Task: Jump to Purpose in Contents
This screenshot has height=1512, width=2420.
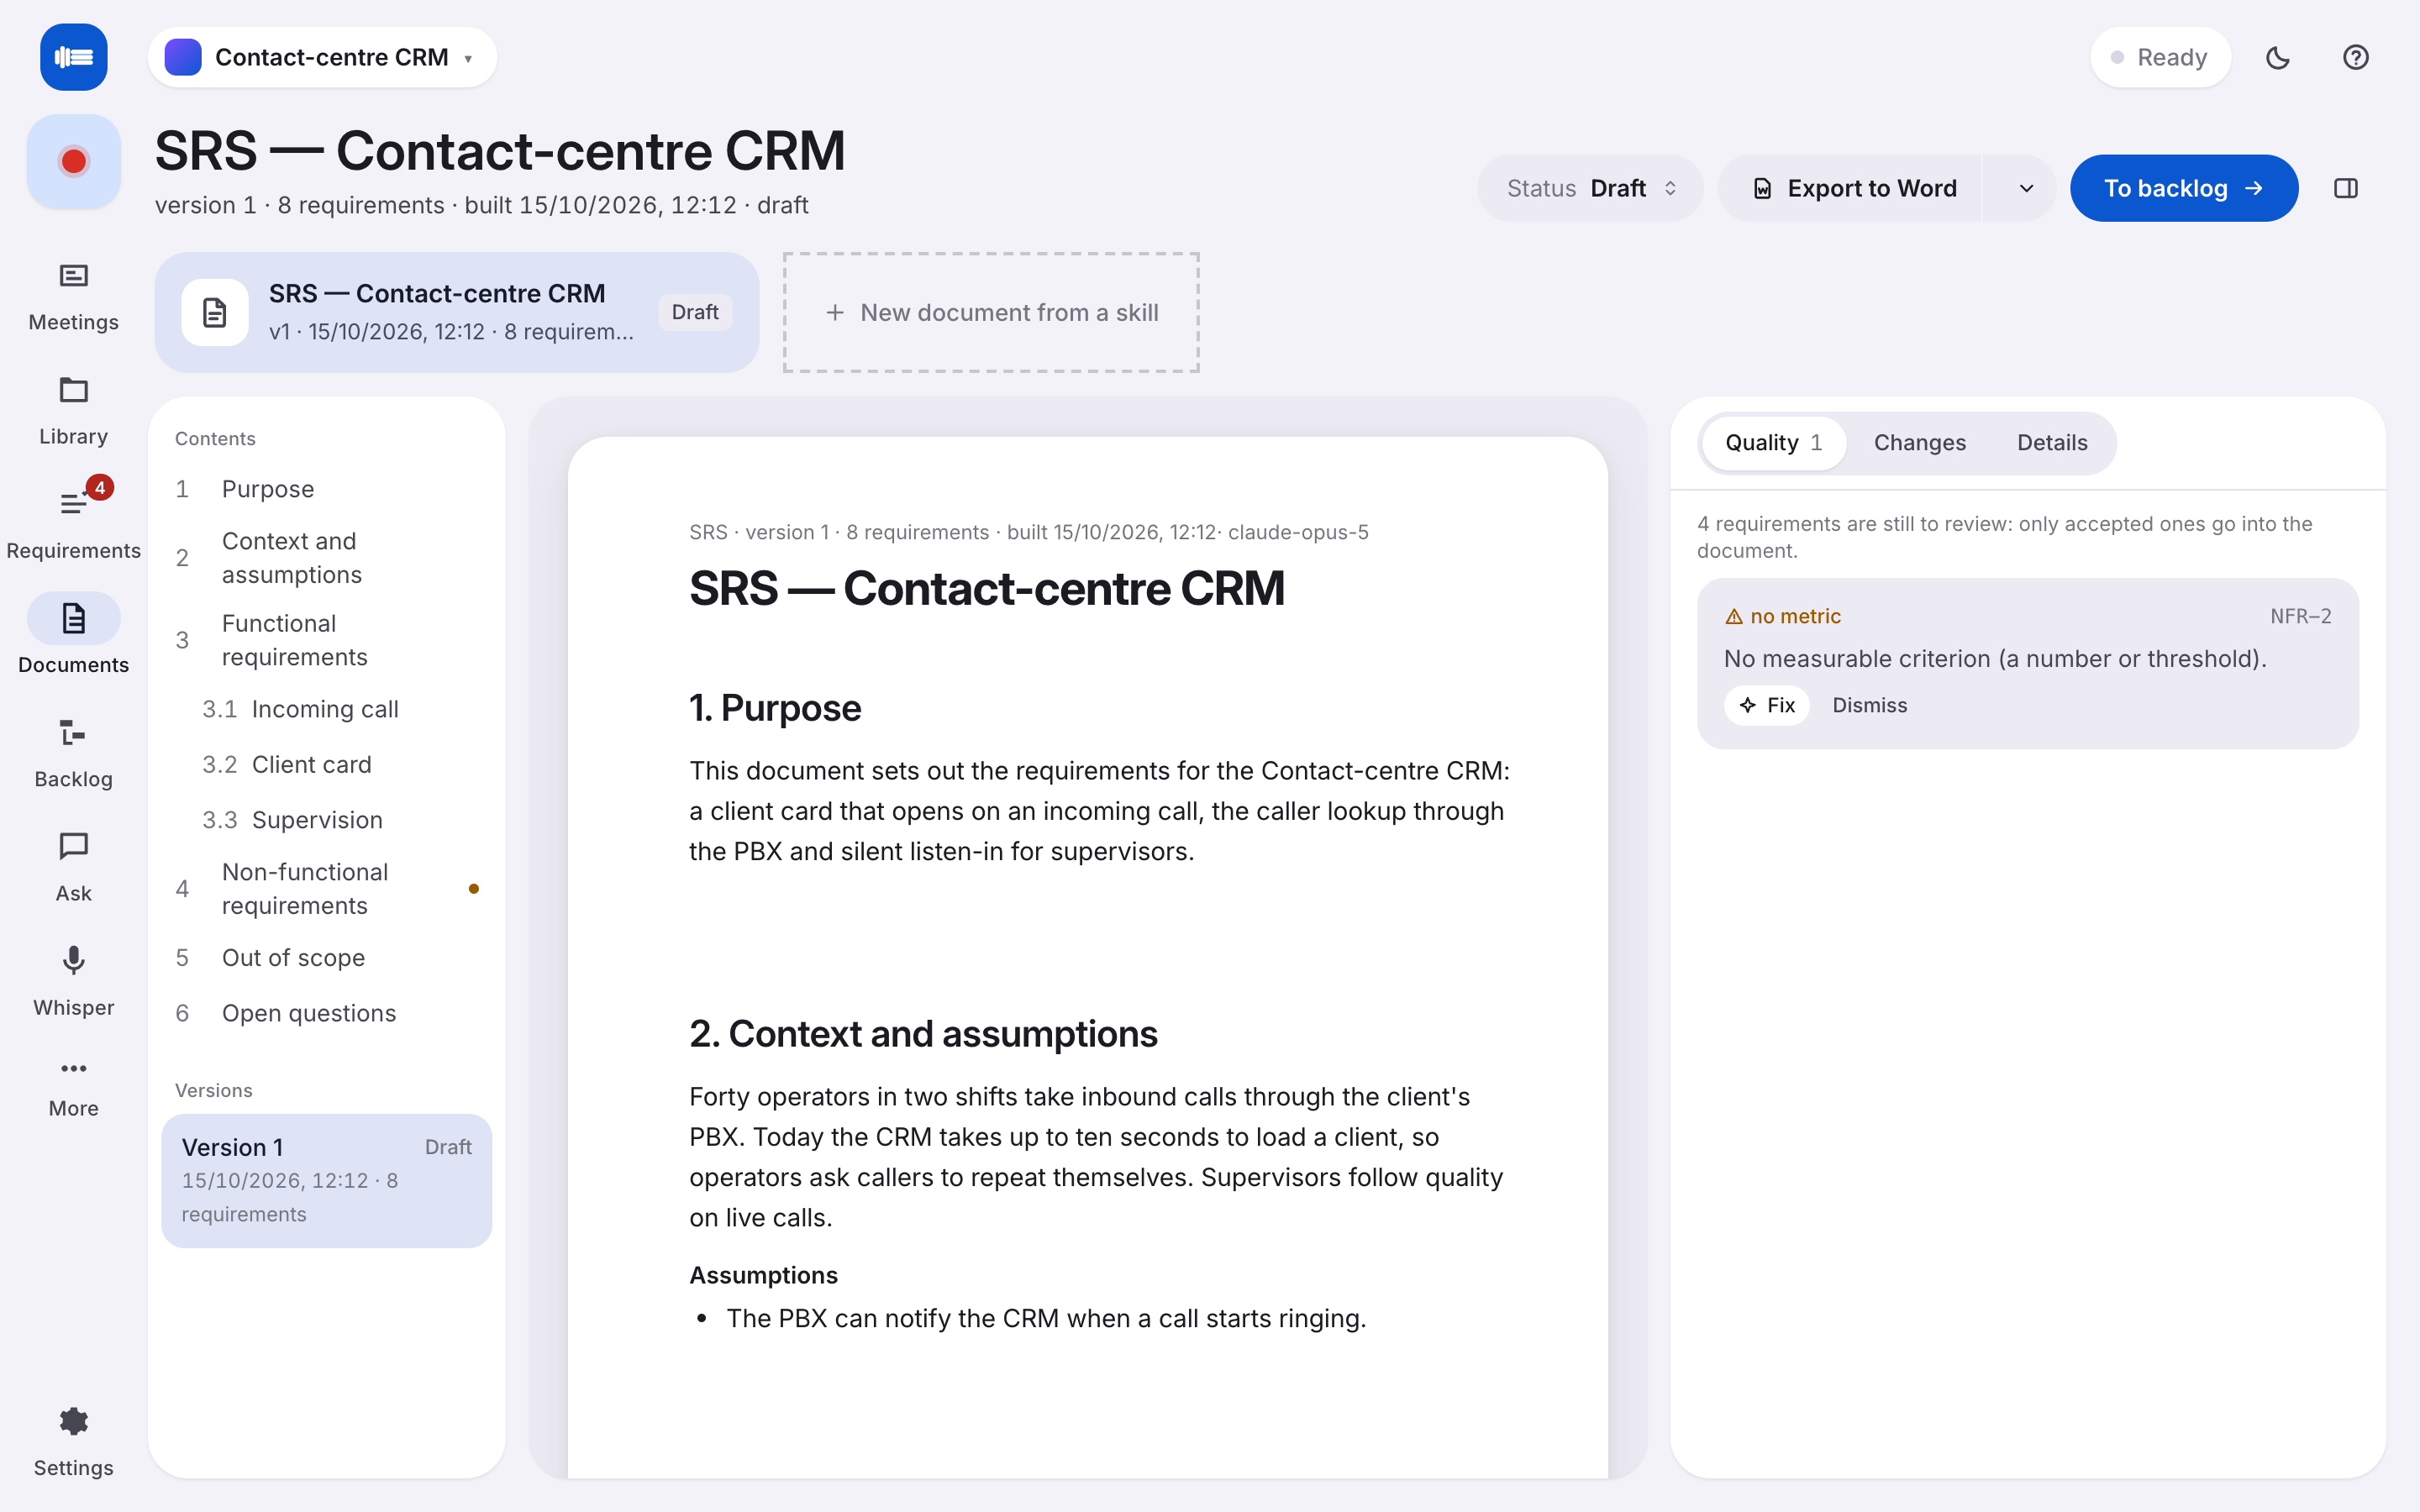Action: tap(326, 489)
